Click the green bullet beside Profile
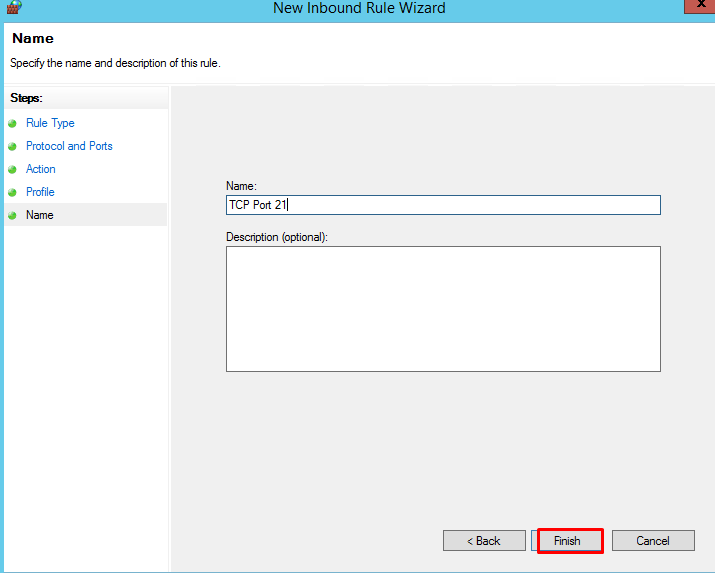Image resolution: width=715 pixels, height=573 pixels. [12, 193]
